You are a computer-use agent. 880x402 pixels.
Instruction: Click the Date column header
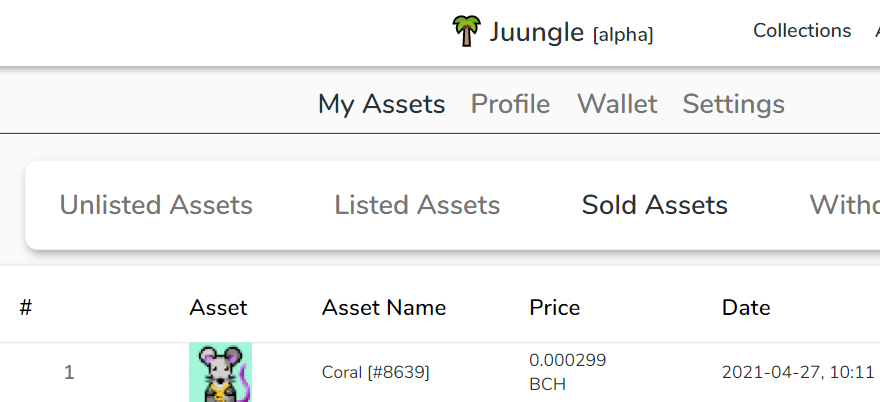pos(746,308)
